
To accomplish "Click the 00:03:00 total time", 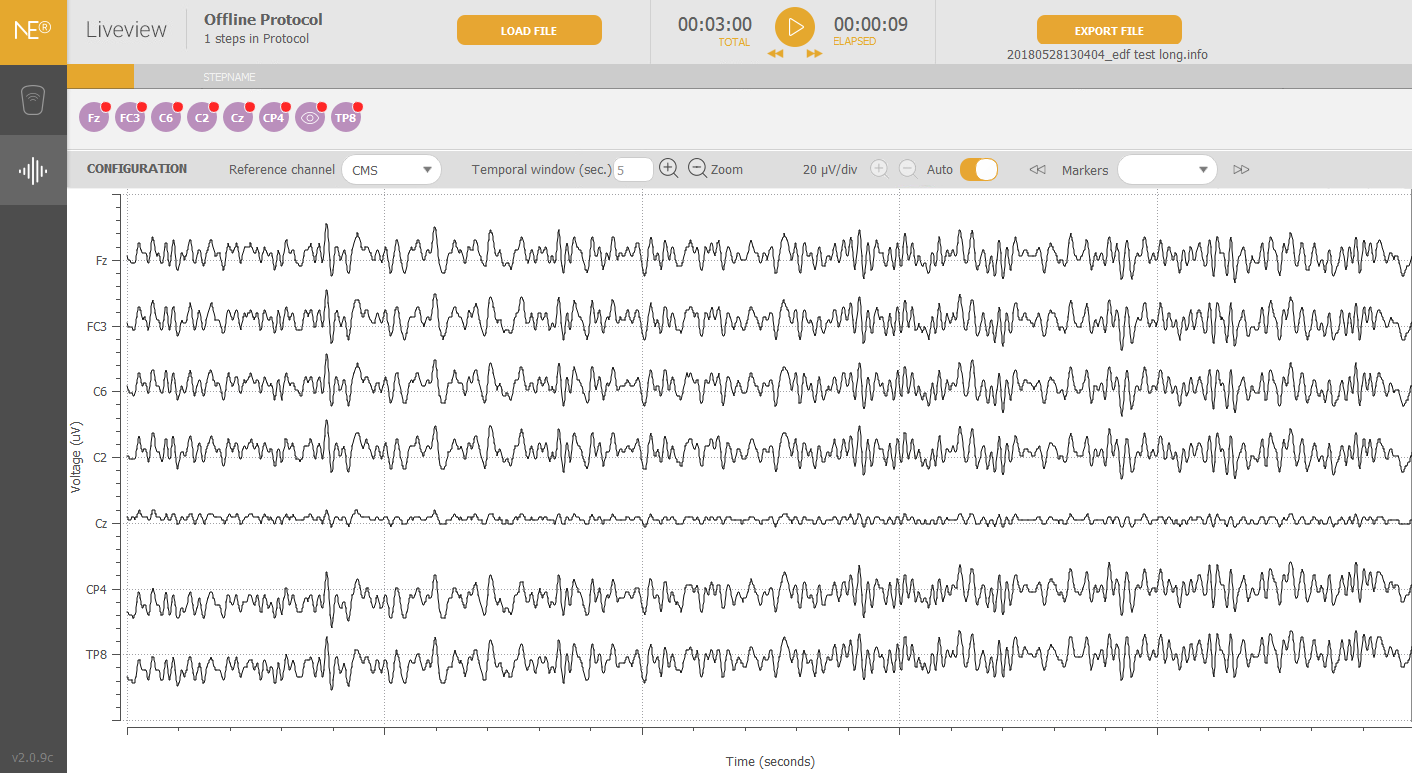I will pos(714,25).
